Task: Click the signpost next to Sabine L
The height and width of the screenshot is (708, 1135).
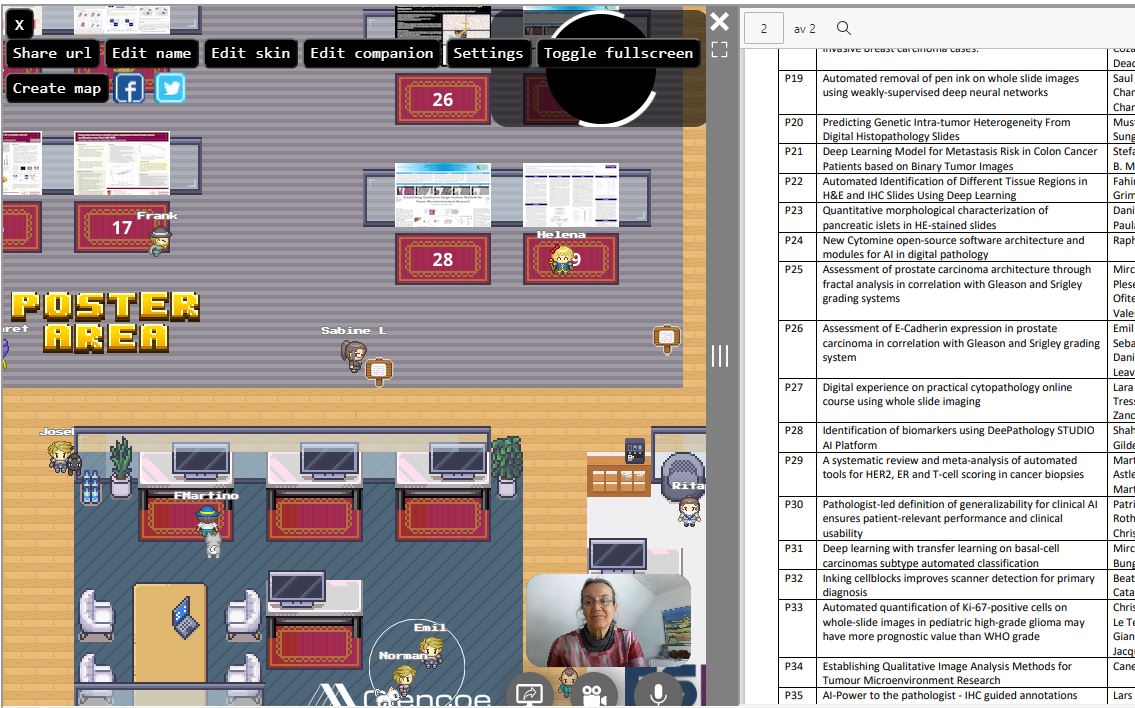Action: 379,371
